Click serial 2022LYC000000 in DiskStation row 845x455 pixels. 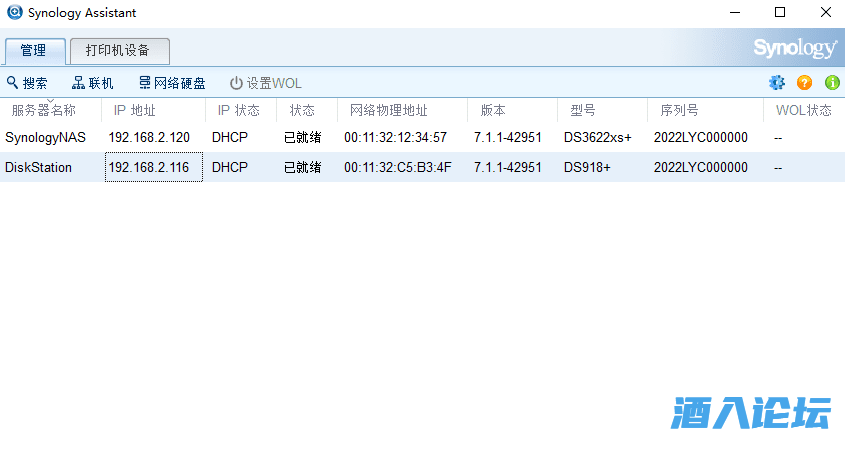pos(701,167)
